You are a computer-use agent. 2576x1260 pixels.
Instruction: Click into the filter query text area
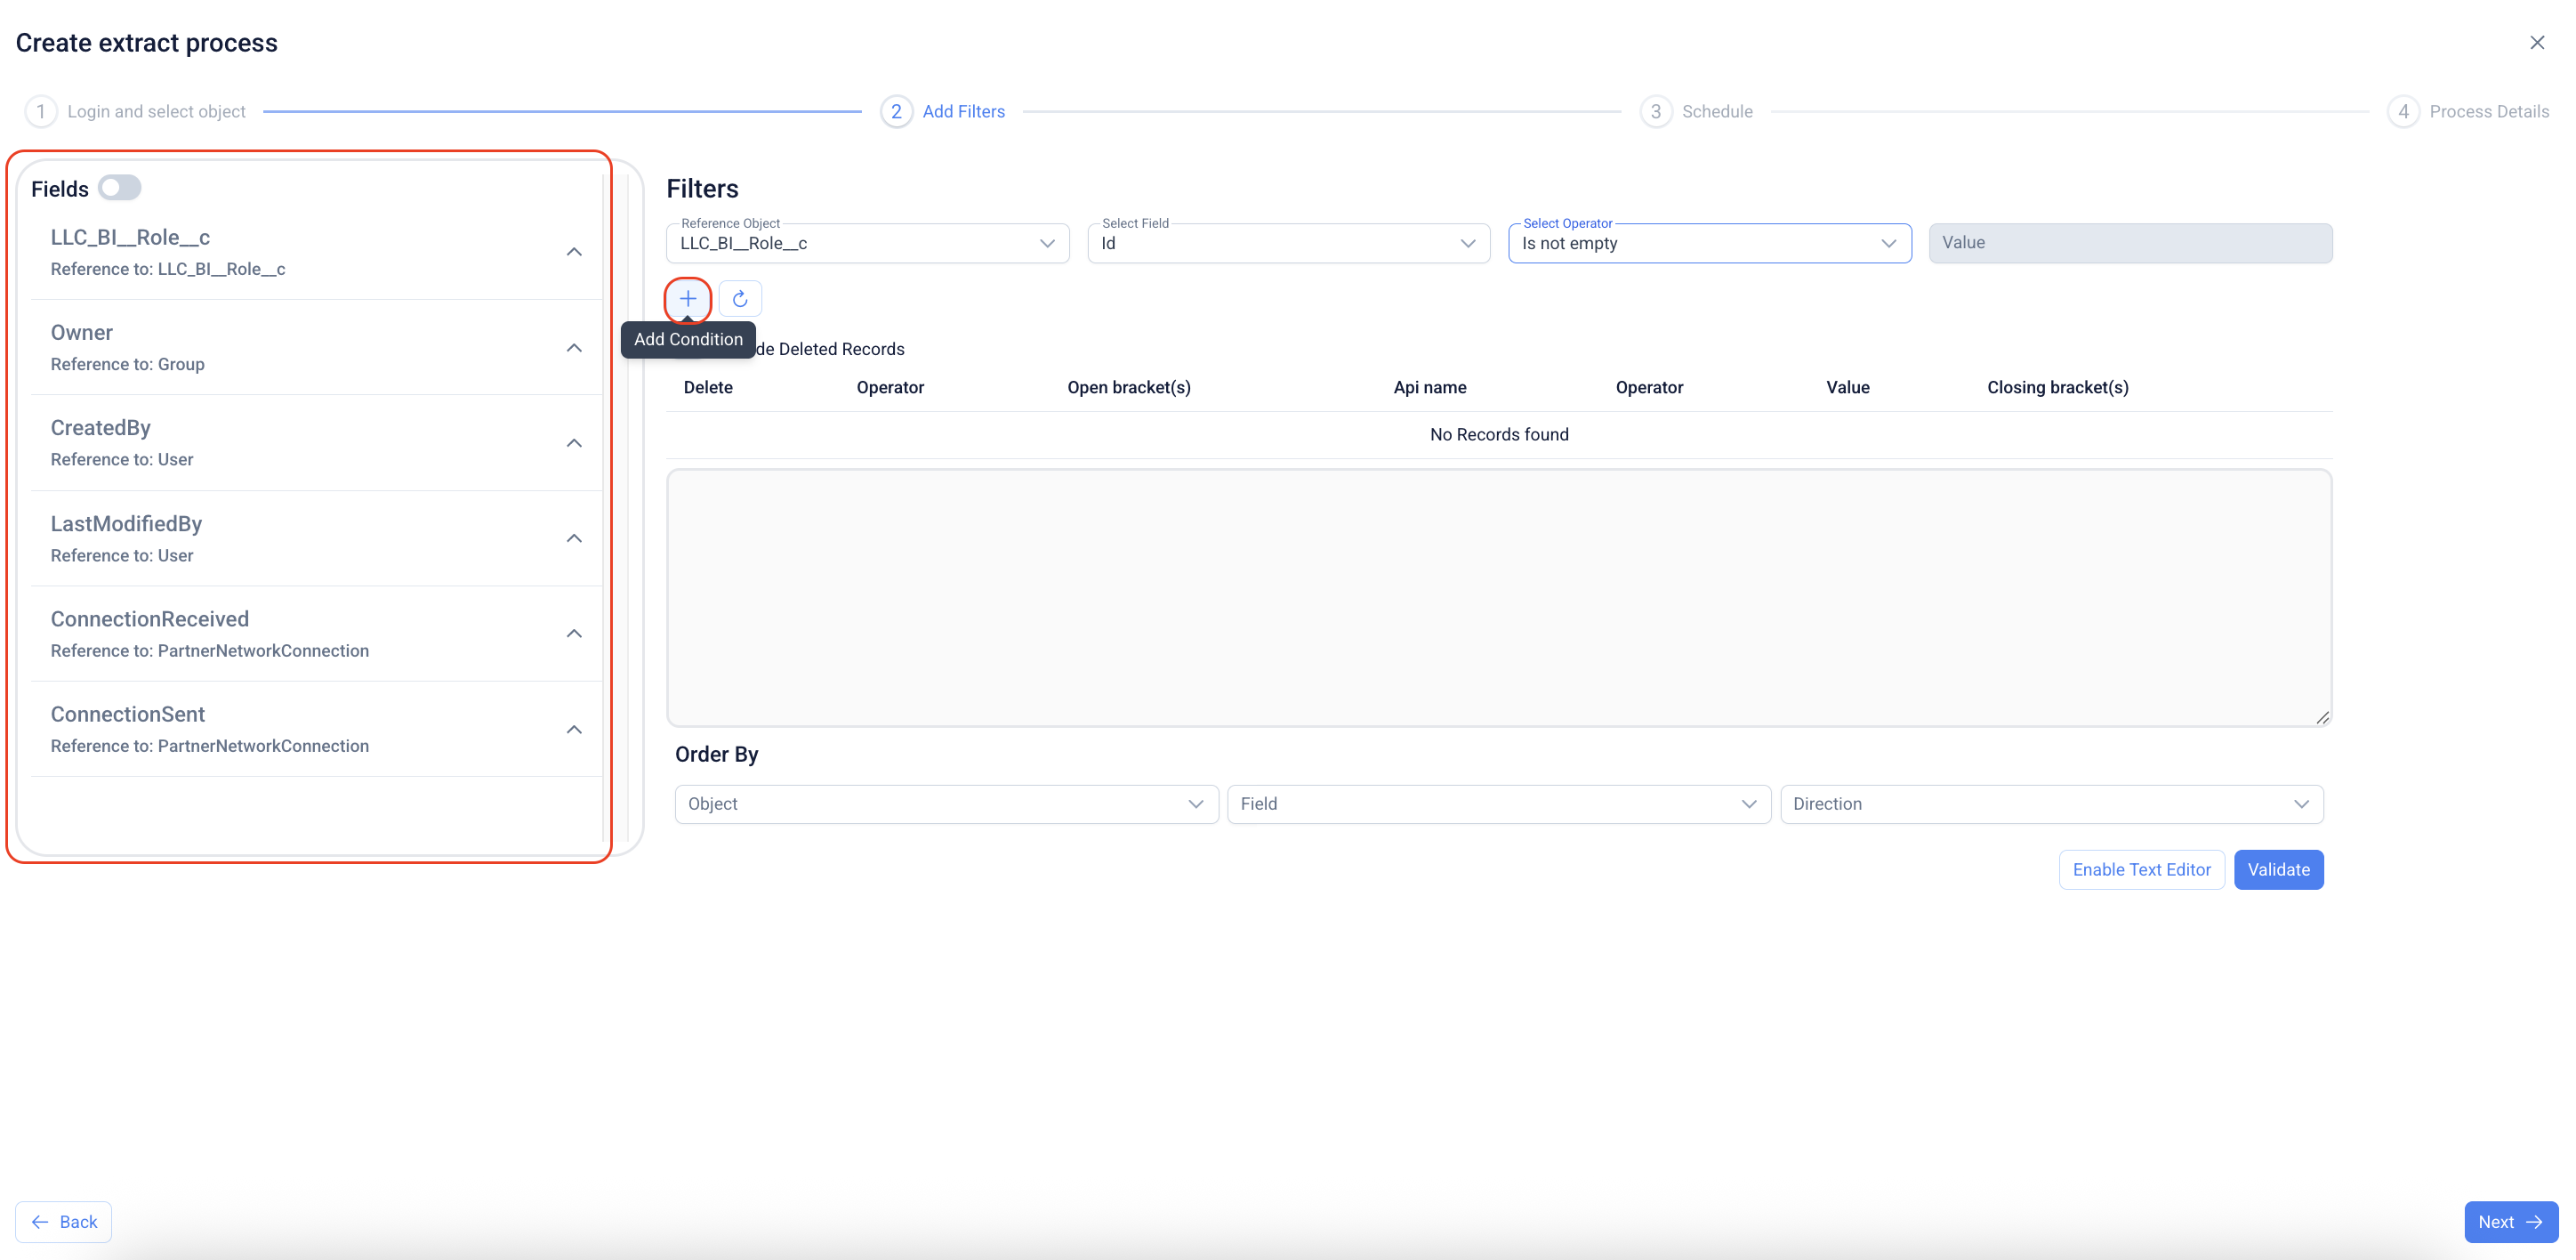(x=1498, y=597)
